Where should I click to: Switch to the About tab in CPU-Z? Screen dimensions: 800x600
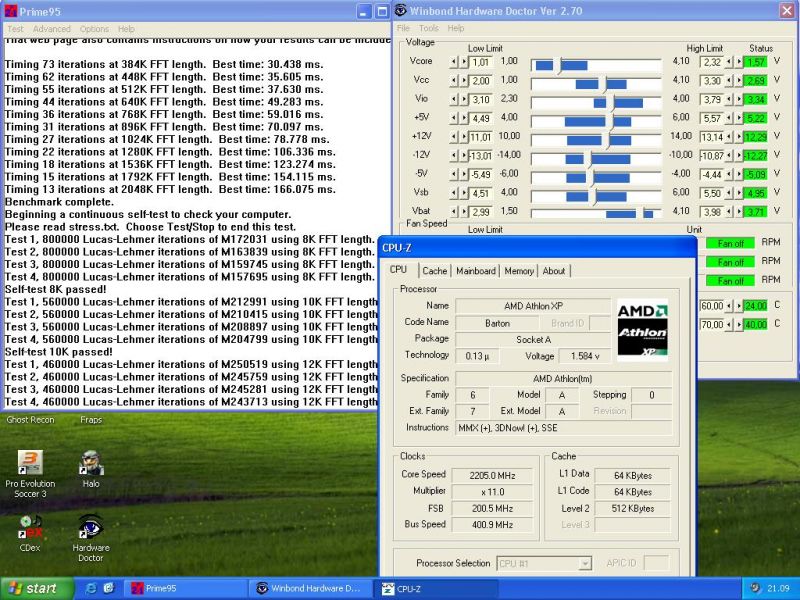[554, 271]
